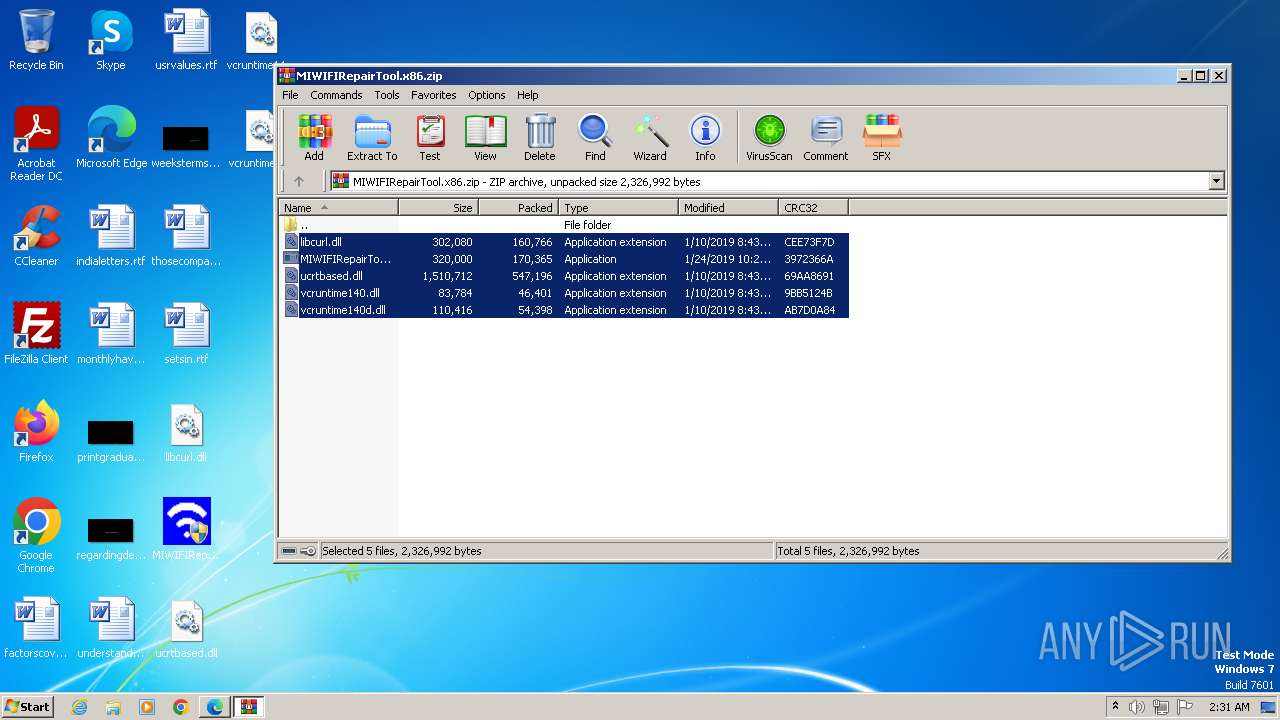Open Firefox desktop shortcut
1280x720 pixels.
(x=36, y=432)
